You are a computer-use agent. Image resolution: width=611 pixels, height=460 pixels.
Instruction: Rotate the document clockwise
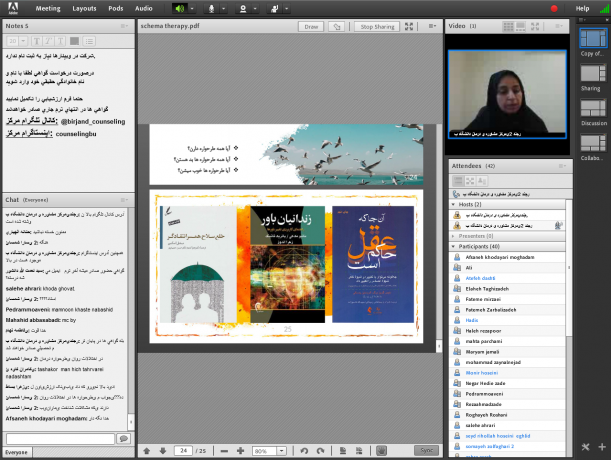[320, 451]
